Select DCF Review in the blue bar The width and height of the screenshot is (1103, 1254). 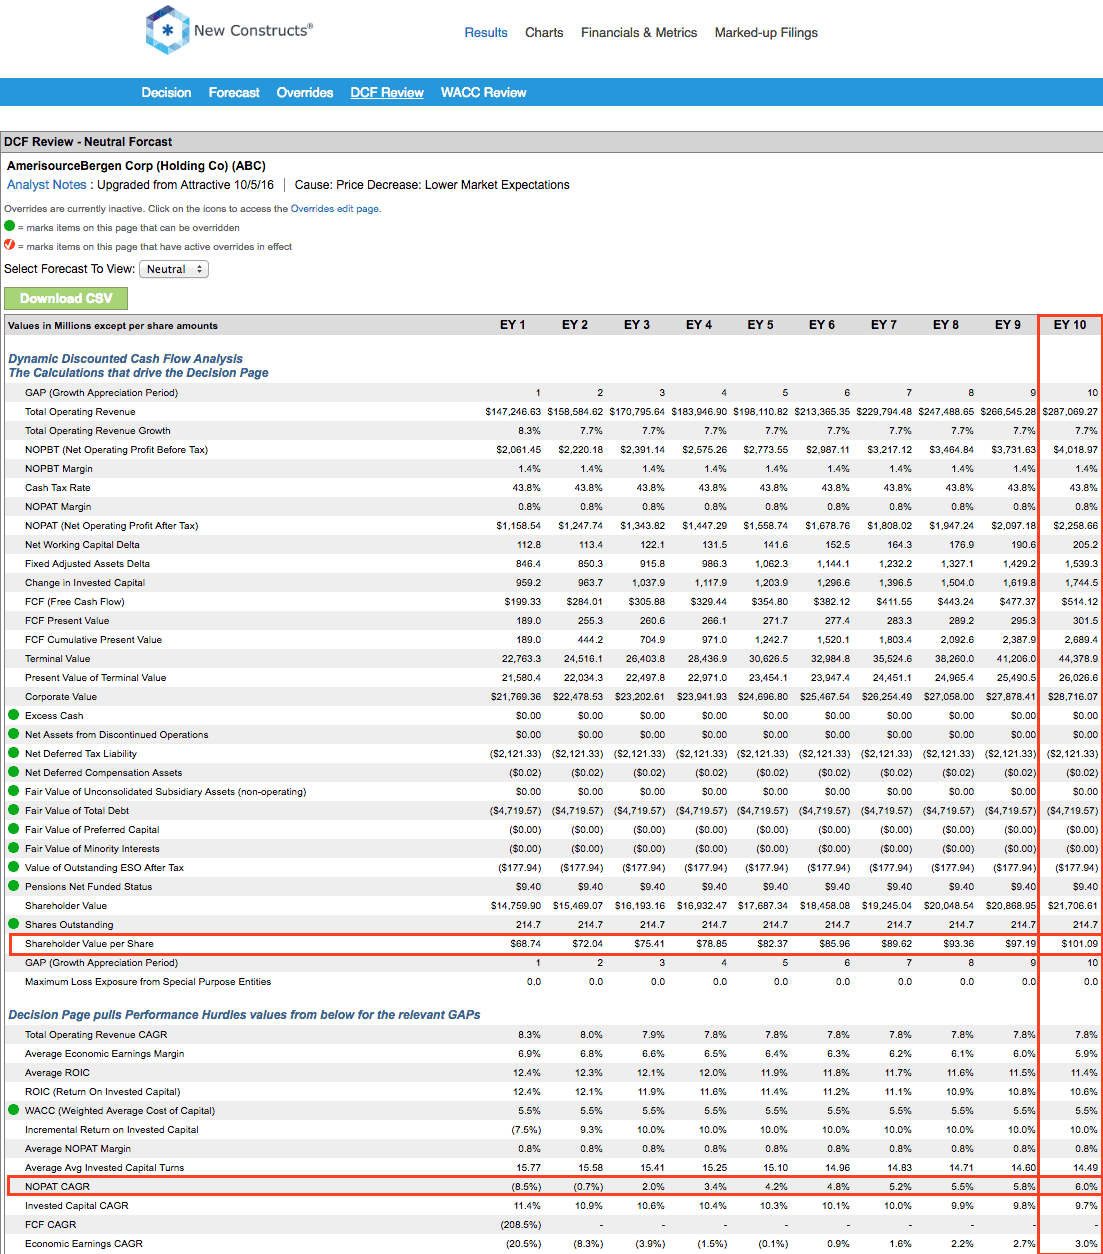387,92
